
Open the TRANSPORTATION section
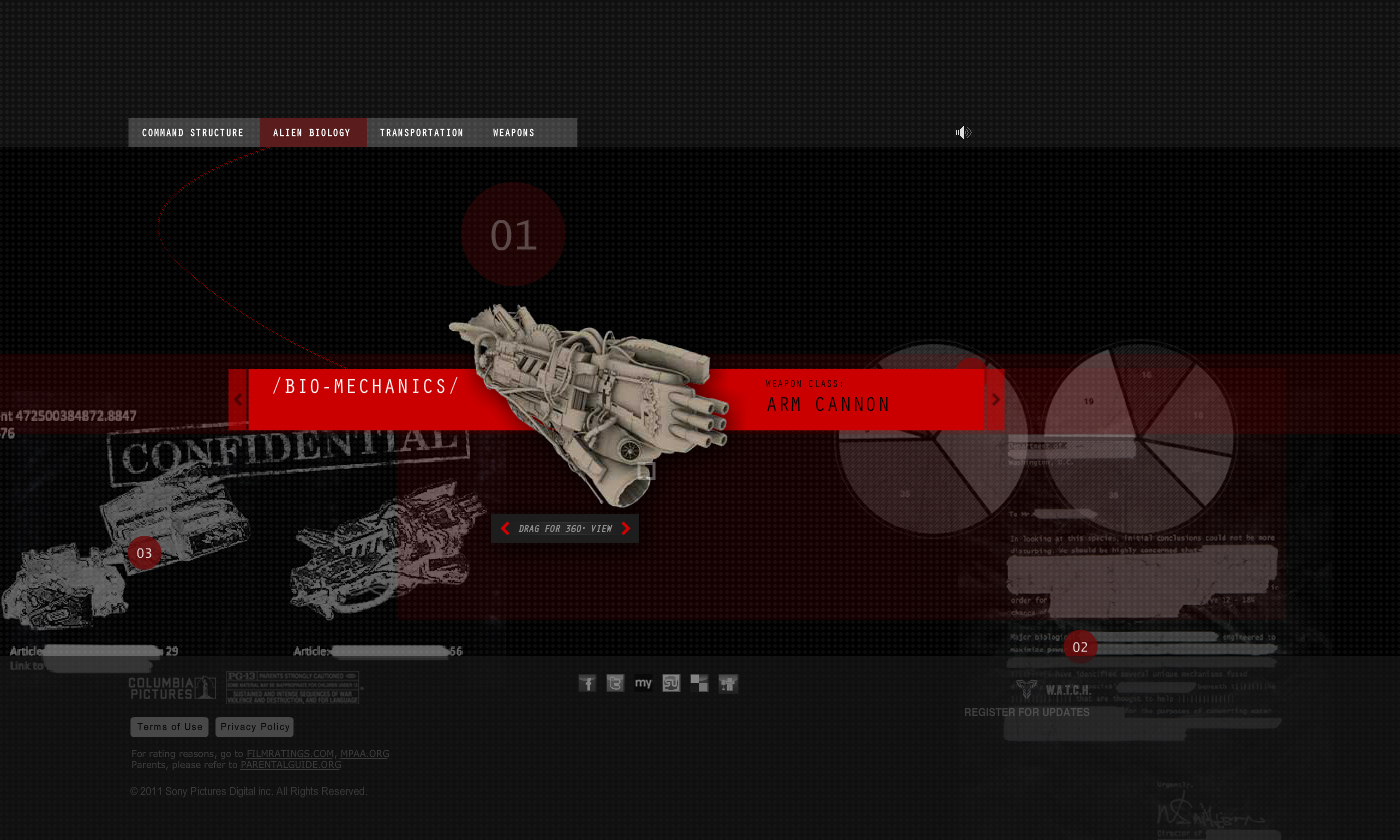click(x=421, y=132)
